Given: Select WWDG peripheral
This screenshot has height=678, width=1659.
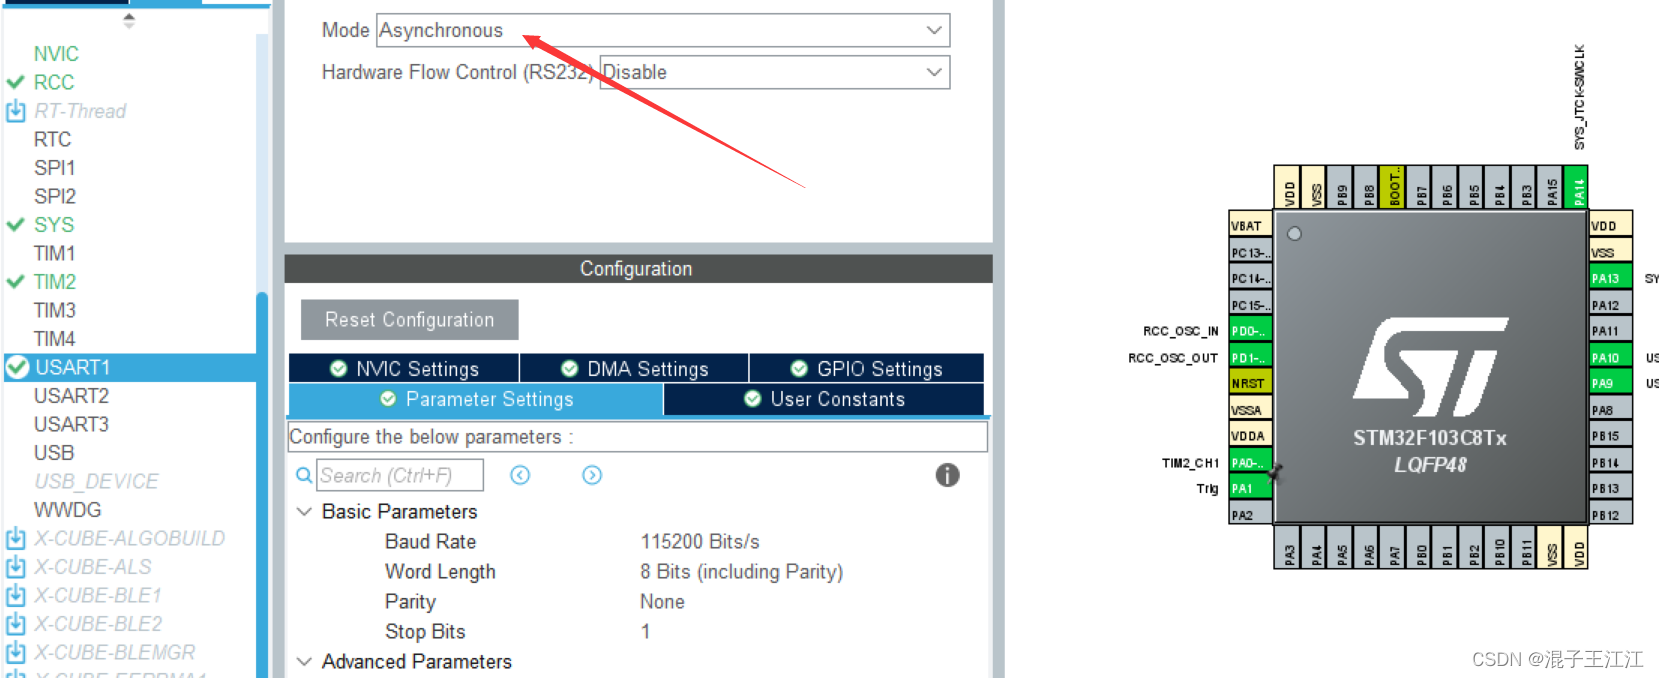Looking at the screenshot, I should coord(67,510).
